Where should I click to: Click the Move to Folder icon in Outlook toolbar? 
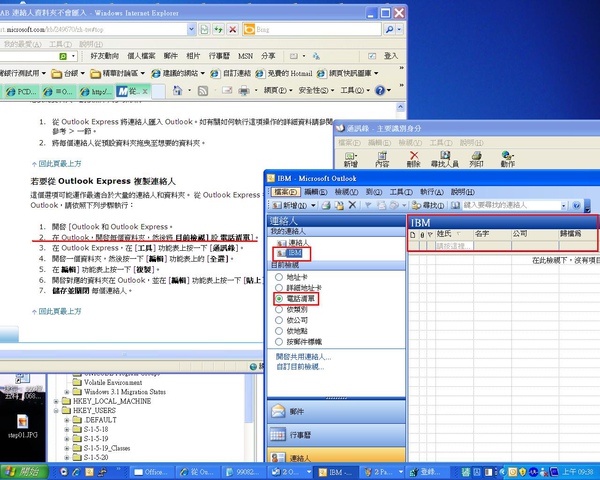[339, 206]
